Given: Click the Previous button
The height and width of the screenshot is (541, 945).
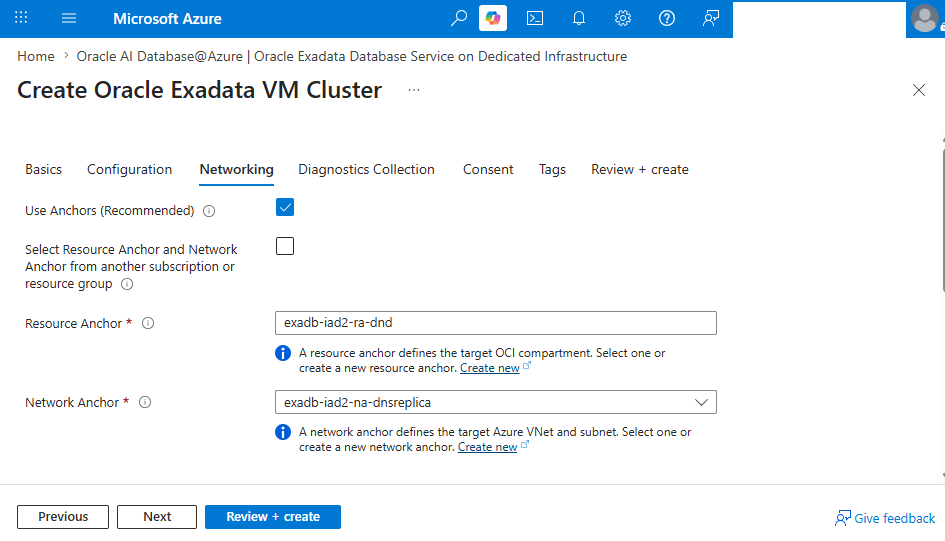Looking at the screenshot, I should click(x=63, y=517).
